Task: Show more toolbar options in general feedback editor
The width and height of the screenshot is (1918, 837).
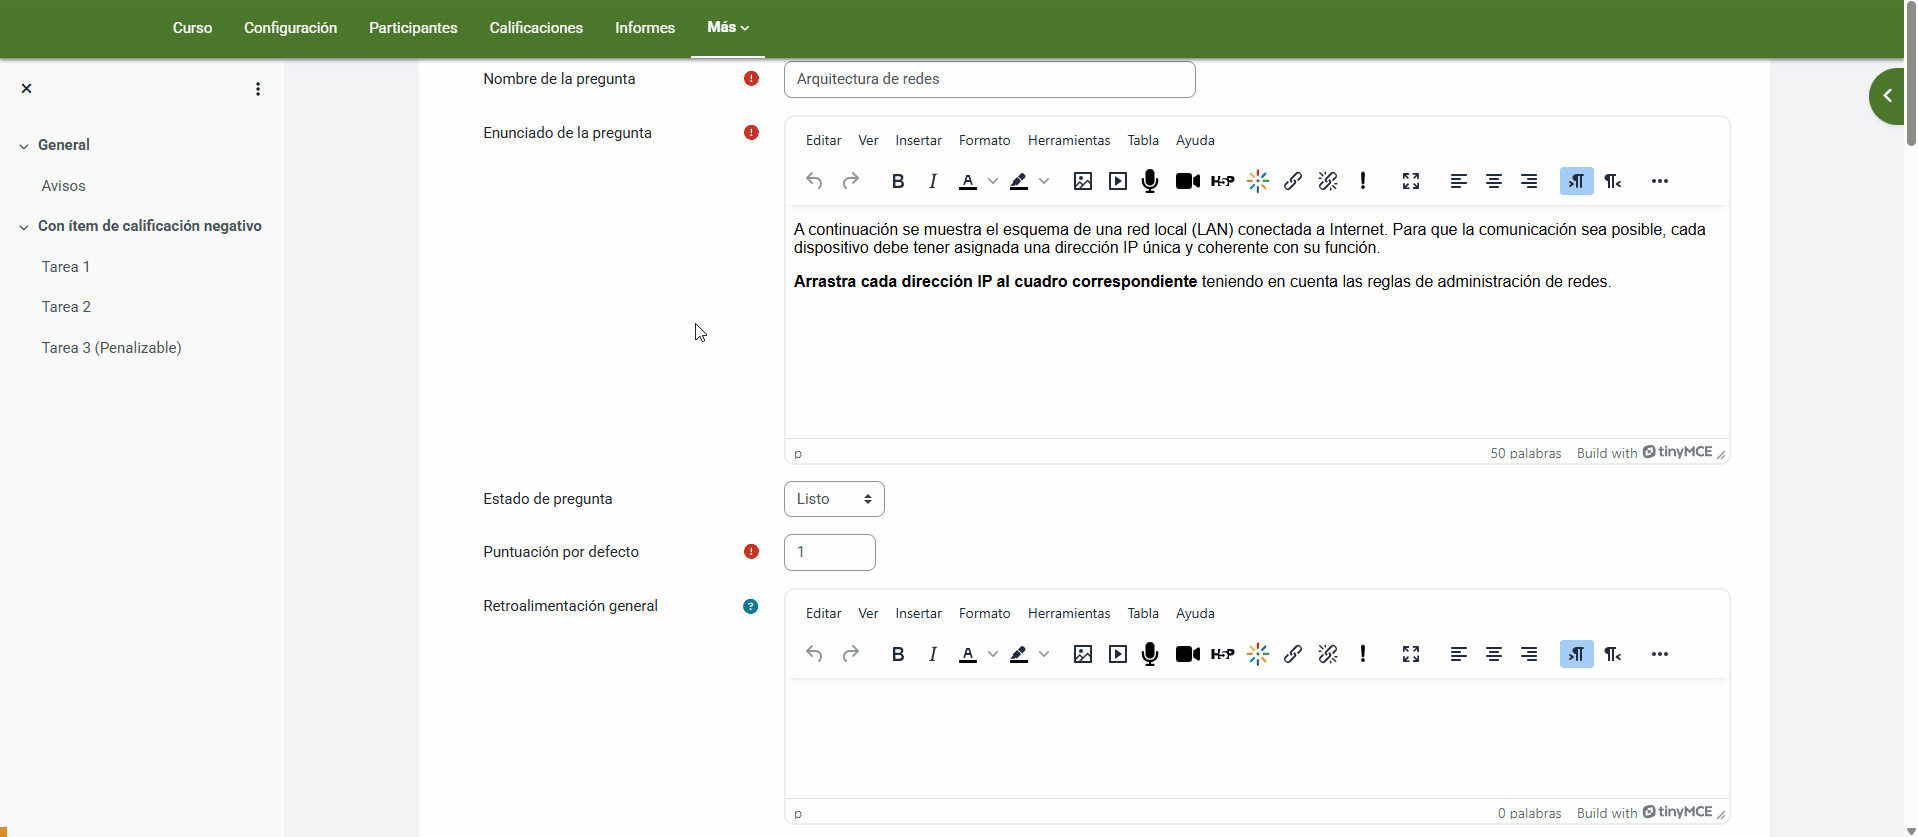Action: click(x=1660, y=654)
